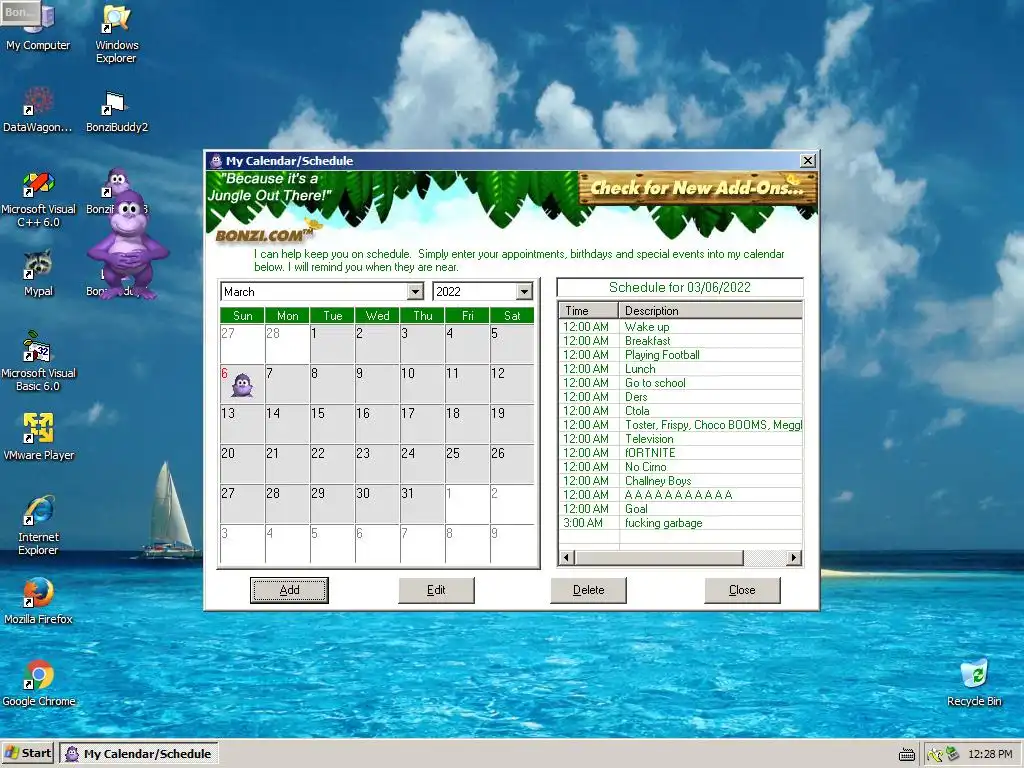Image resolution: width=1024 pixels, height=768 pixels.
Task: Click the Add button
Action: coord(289,590)
